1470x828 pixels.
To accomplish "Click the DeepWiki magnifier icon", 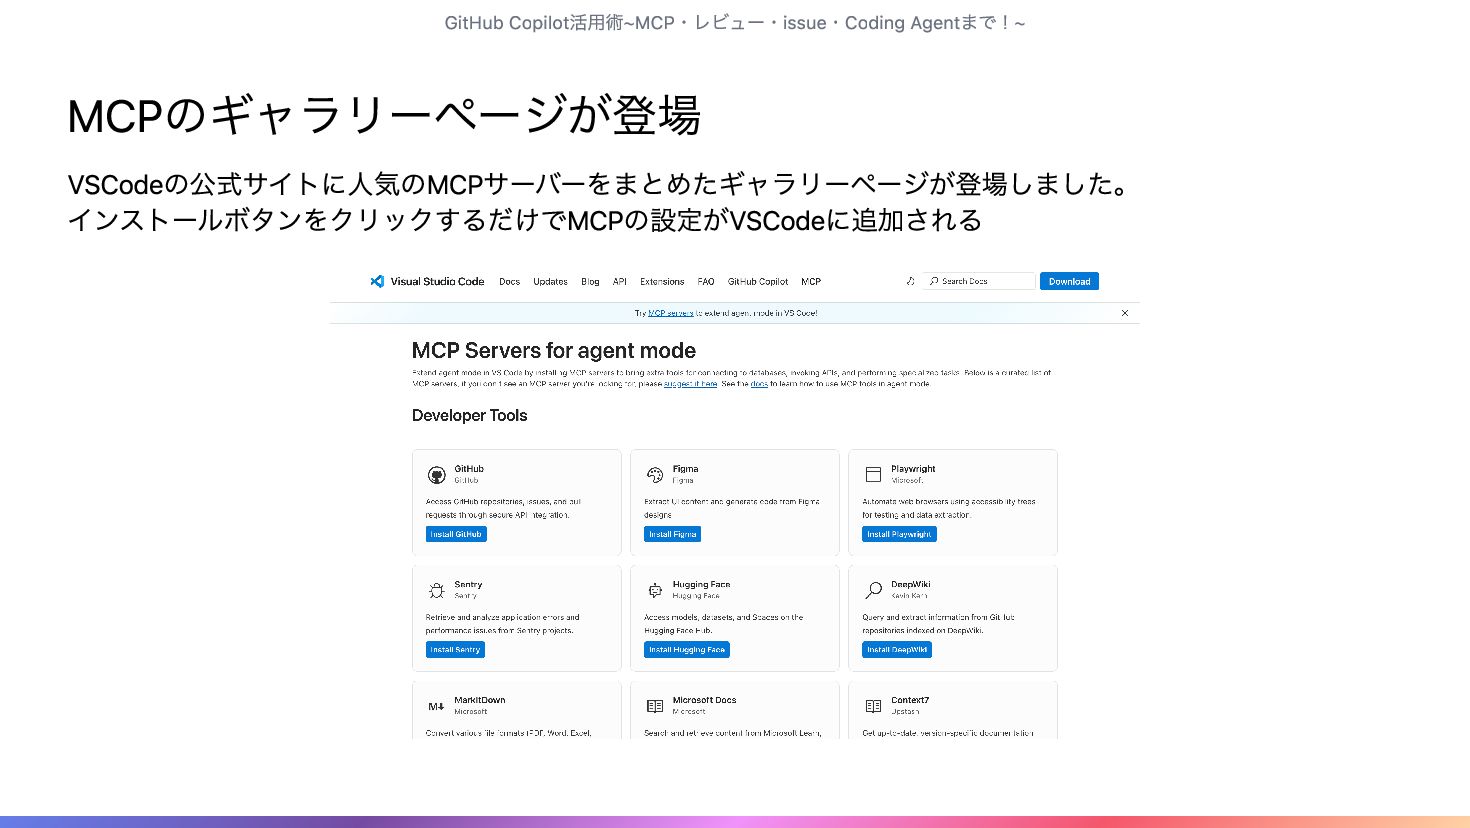I will [x=873, y=590].
